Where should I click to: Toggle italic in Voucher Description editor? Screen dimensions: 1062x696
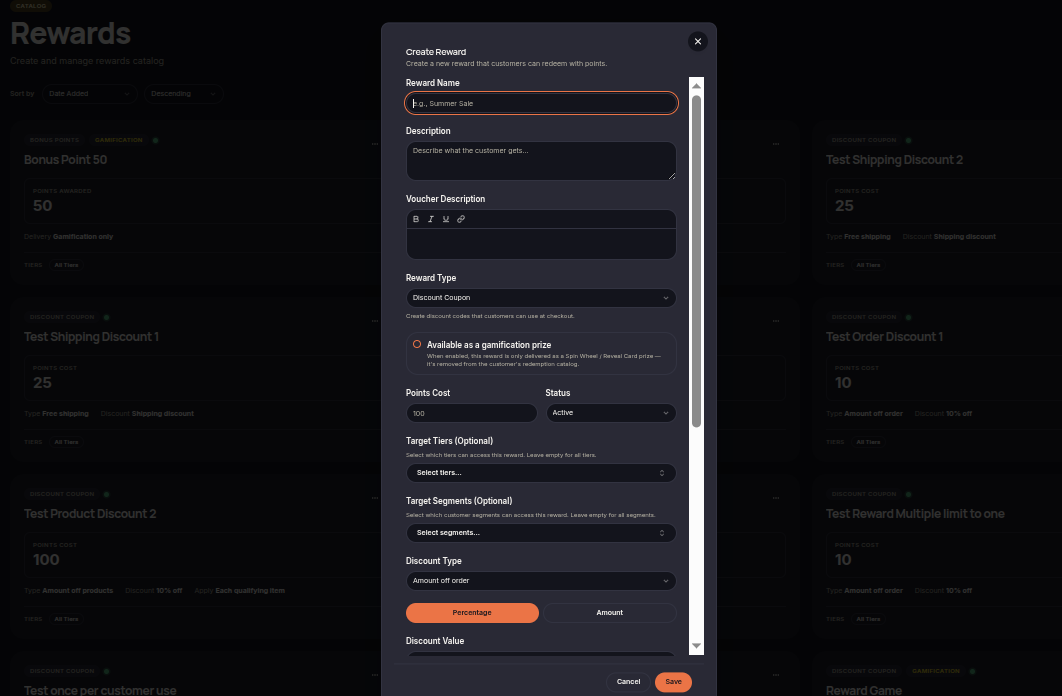click(431, 219)
